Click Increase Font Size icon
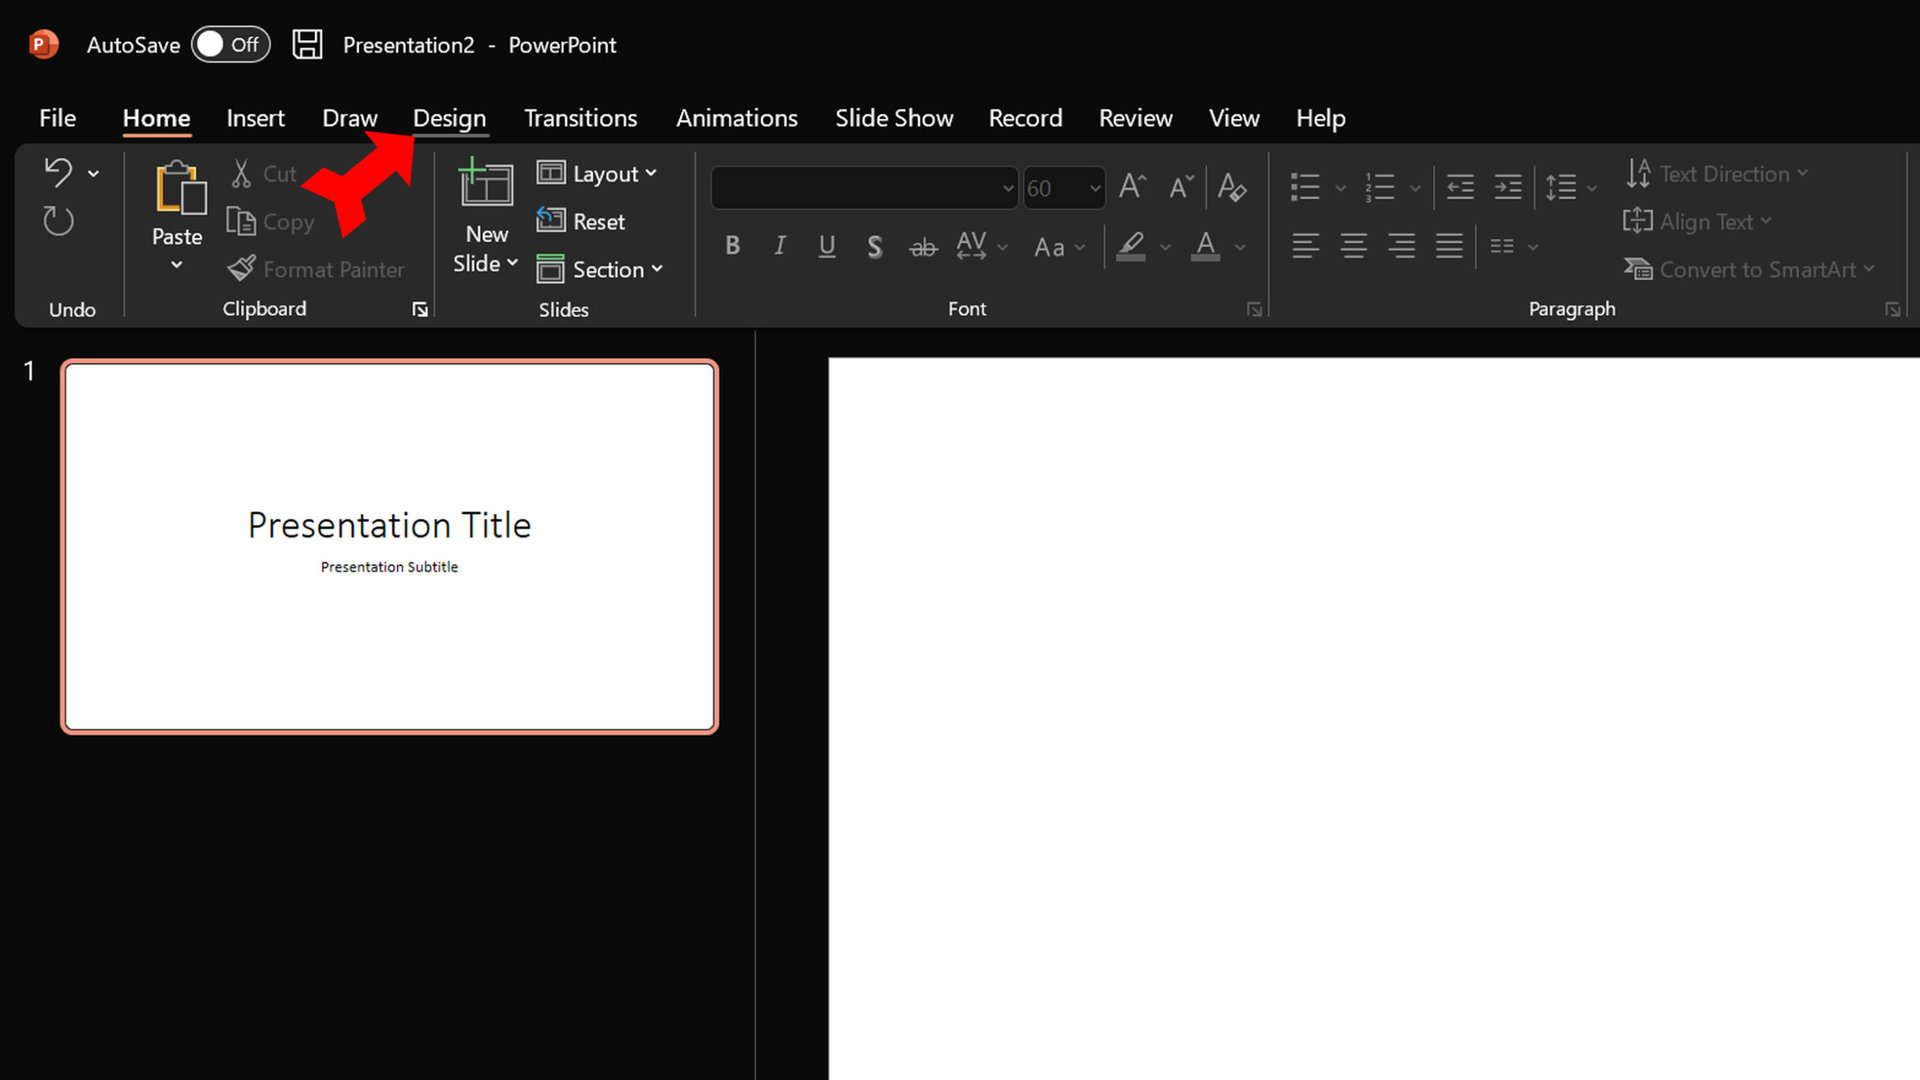This screenshot has height=1080, width=1920. pyautogui.click(x=1132, y=187)
